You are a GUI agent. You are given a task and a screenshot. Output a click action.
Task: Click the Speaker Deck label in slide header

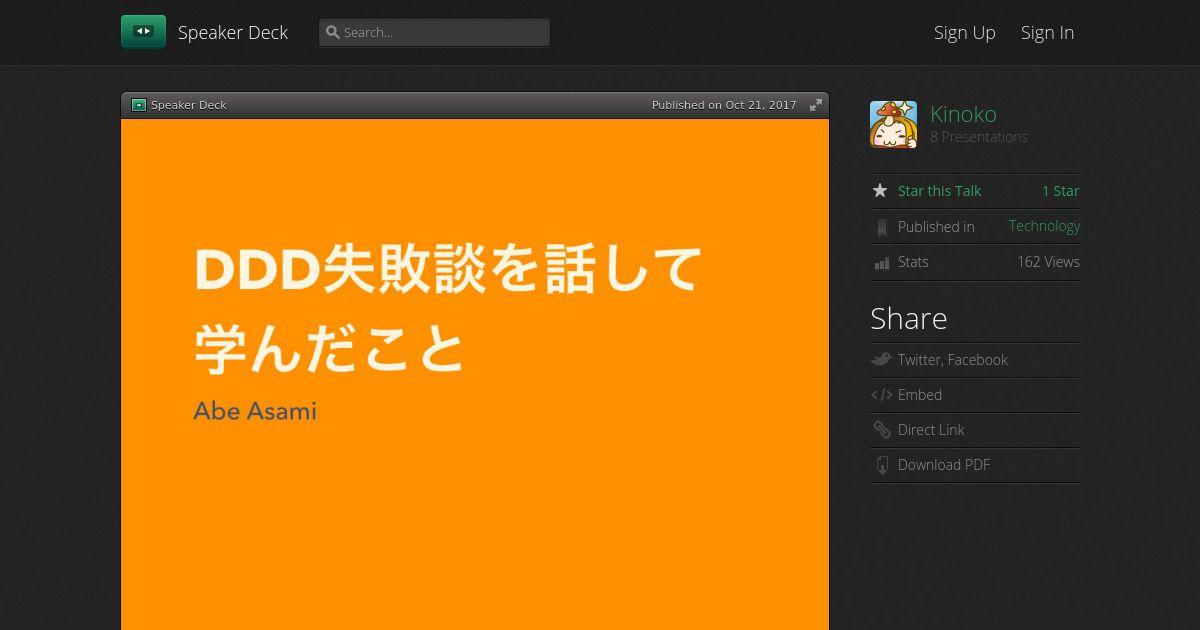click(x=189, y=105)
